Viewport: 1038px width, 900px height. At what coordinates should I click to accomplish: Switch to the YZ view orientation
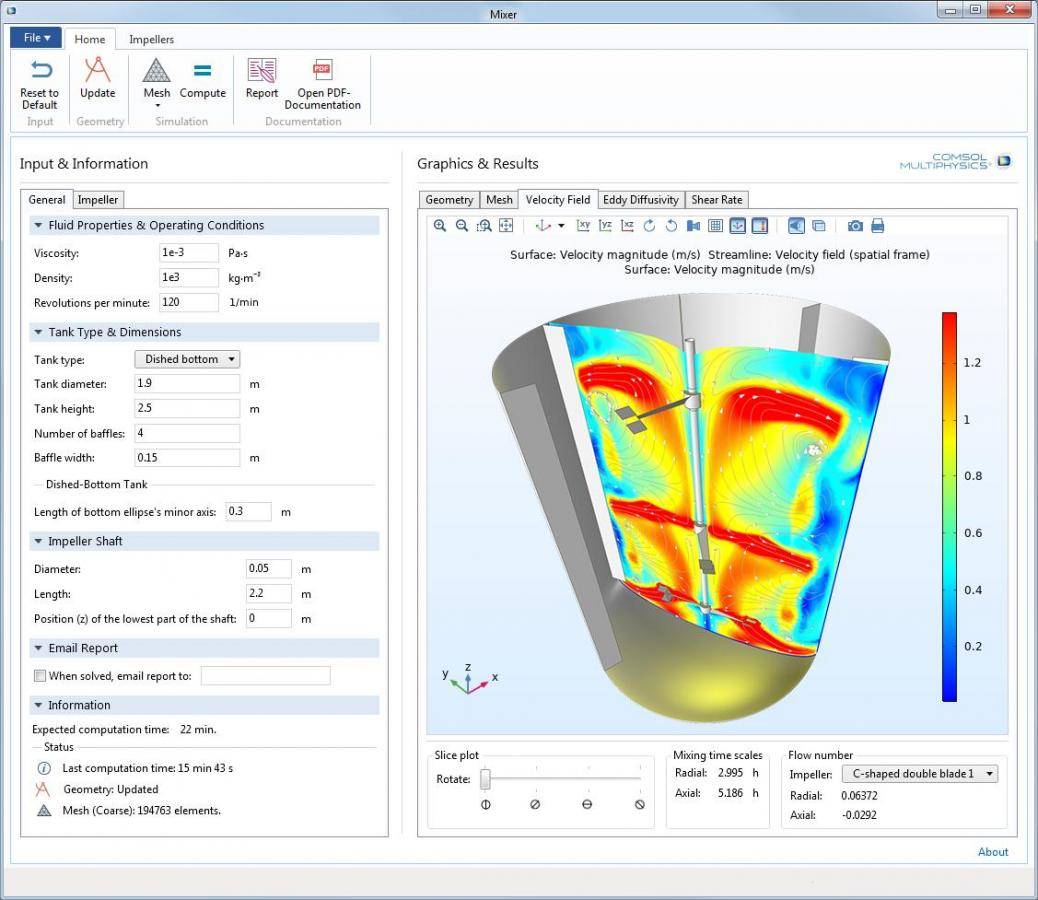coord(604,226)
